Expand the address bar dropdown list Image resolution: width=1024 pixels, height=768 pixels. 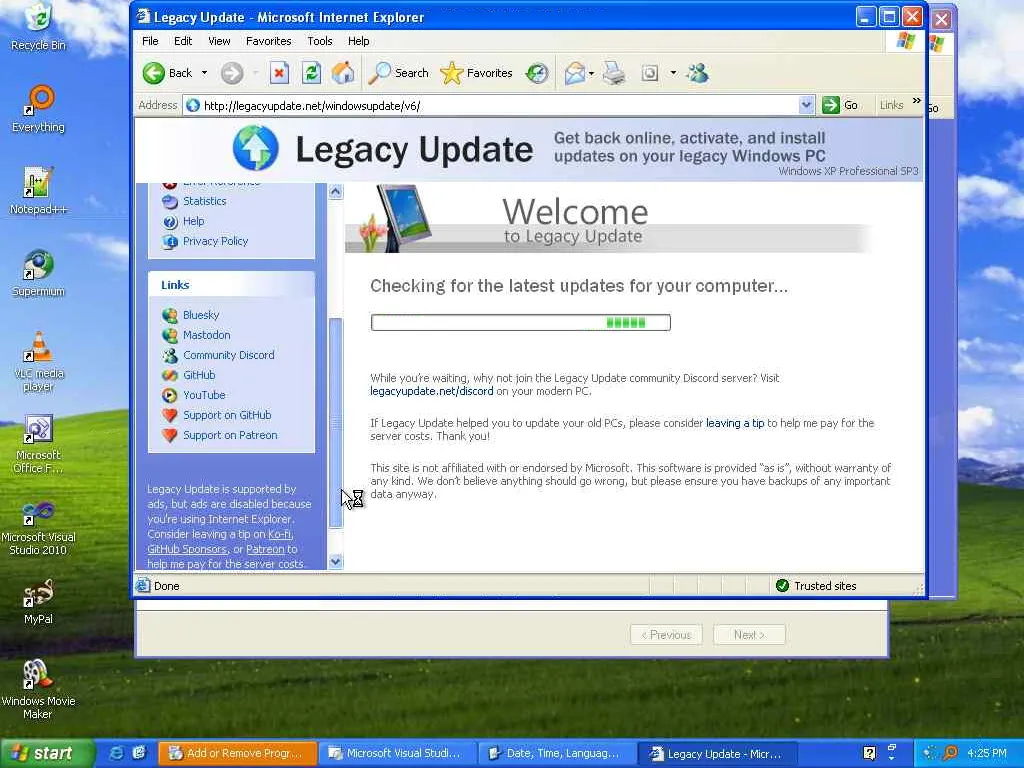point(807,105)
